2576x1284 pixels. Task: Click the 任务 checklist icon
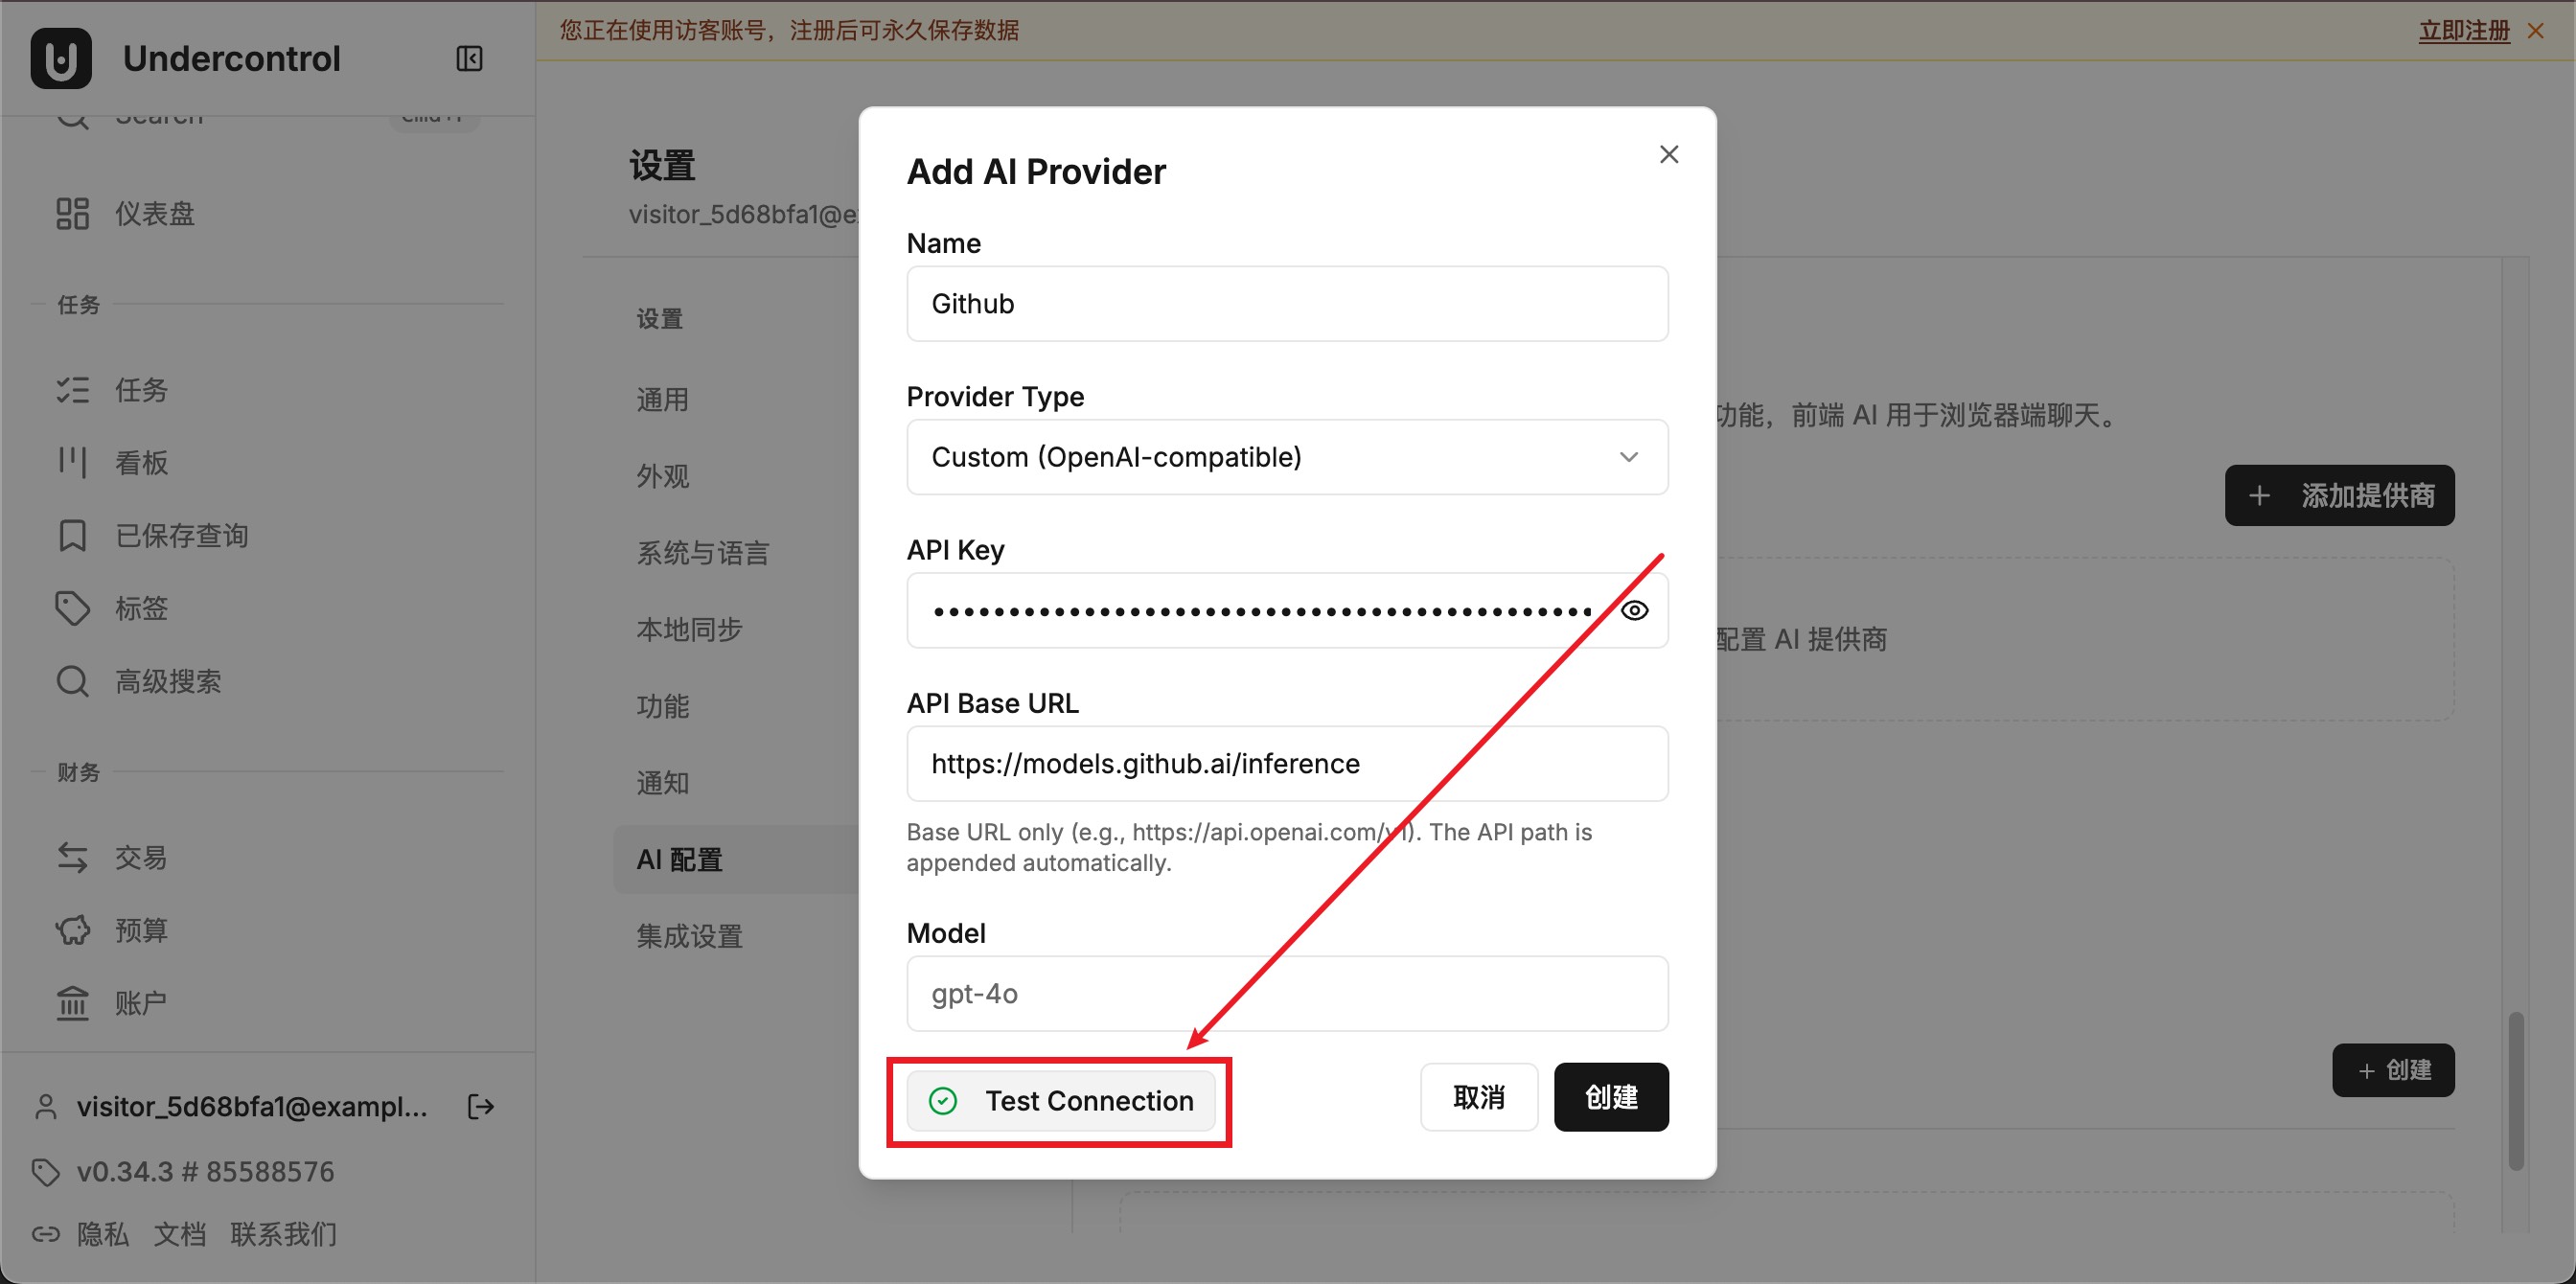(72, 390)
